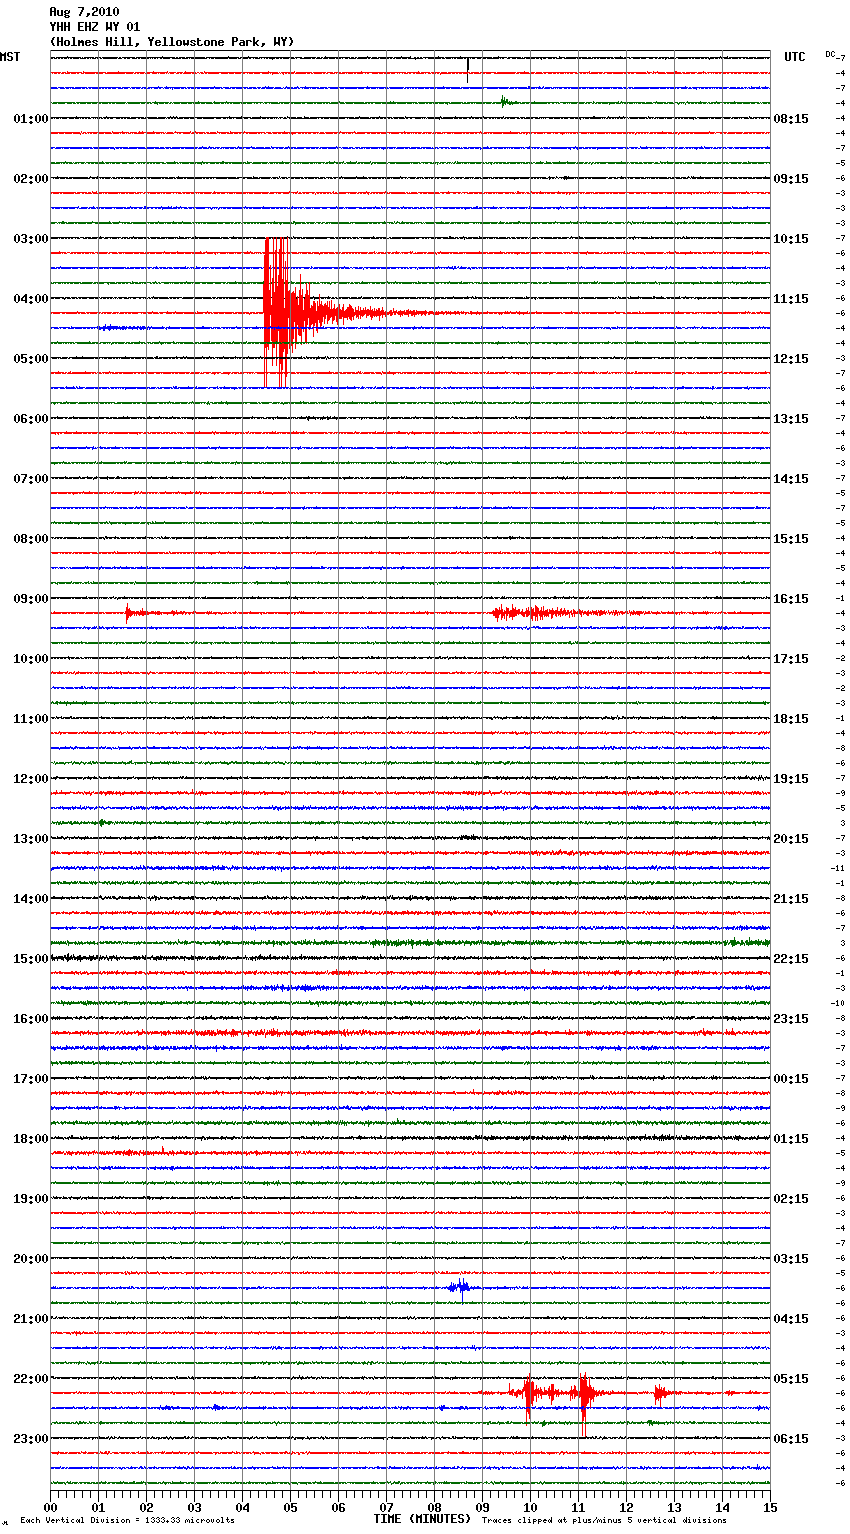Click the Each Vertical Division 1333.33 microvolts note
Screen dimensions: 850x1534
tap(128, 1521)
